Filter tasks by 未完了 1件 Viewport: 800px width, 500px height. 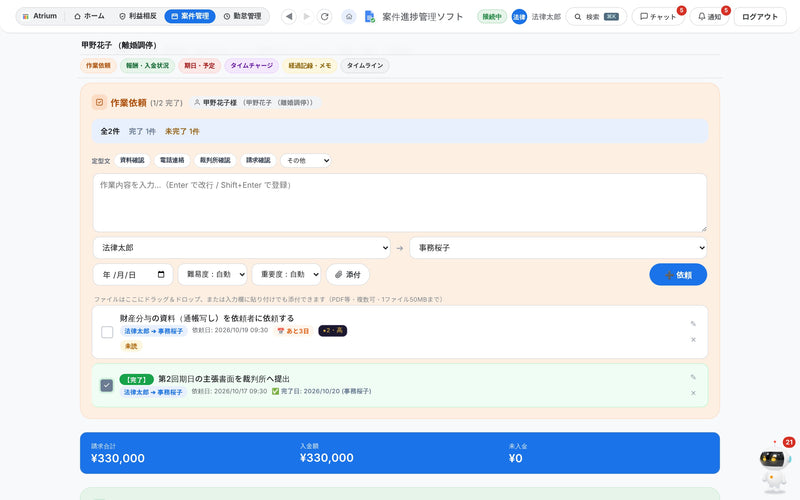[182, 131]
